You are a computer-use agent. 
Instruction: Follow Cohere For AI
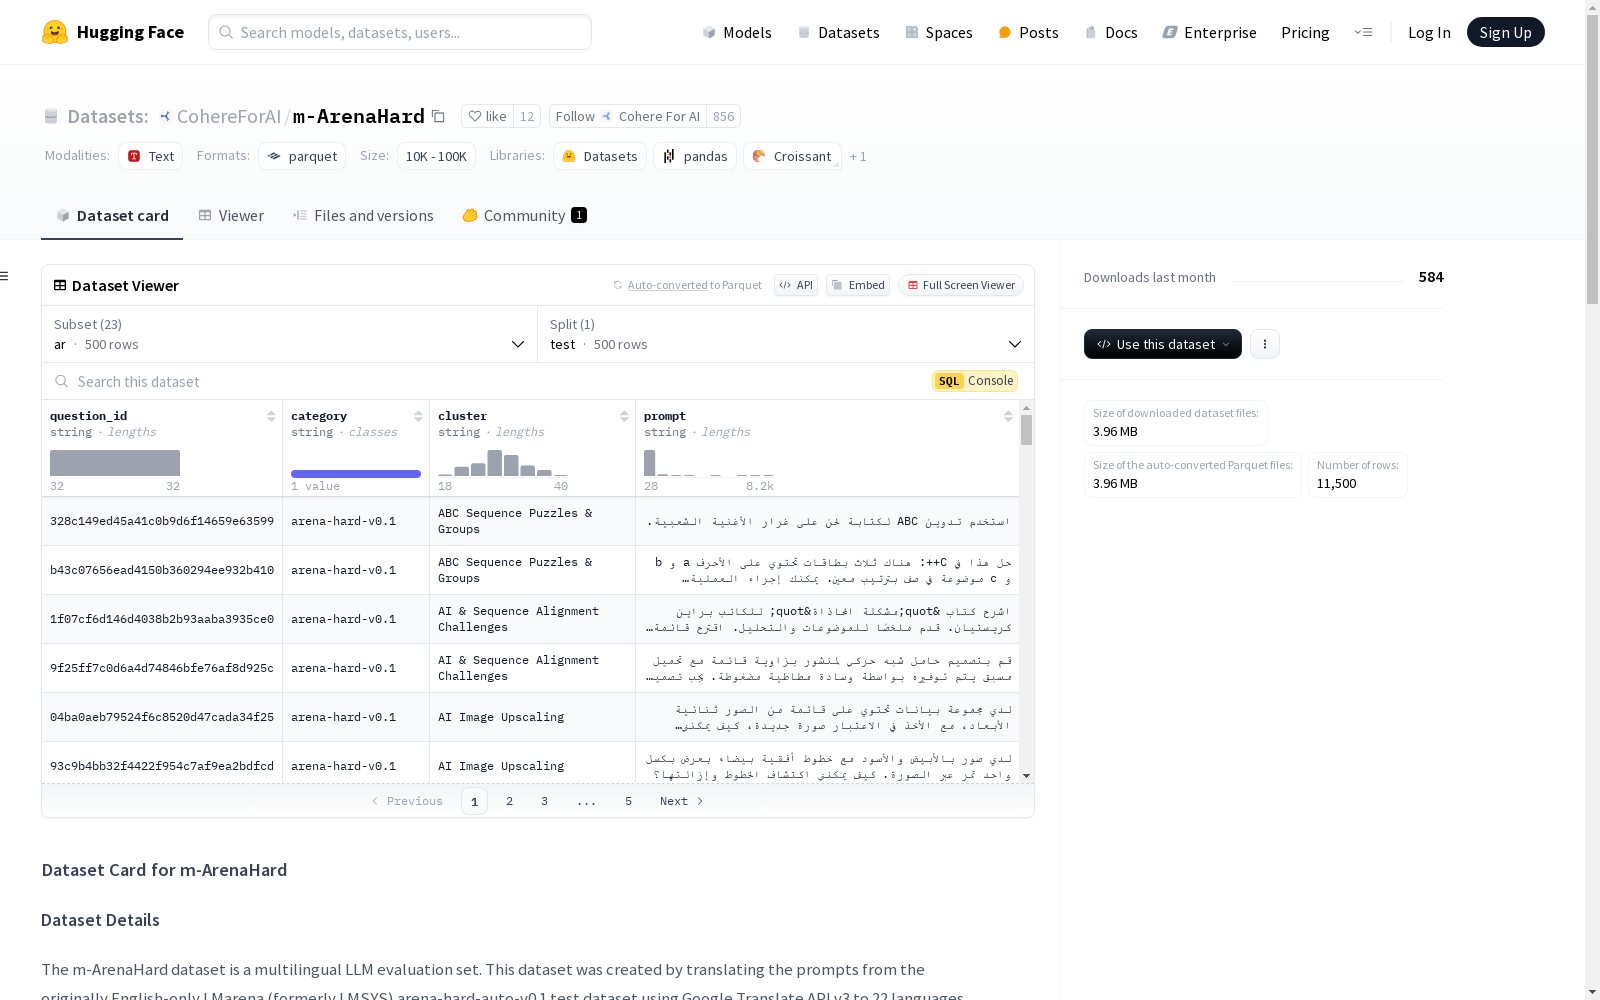[627, 116]
